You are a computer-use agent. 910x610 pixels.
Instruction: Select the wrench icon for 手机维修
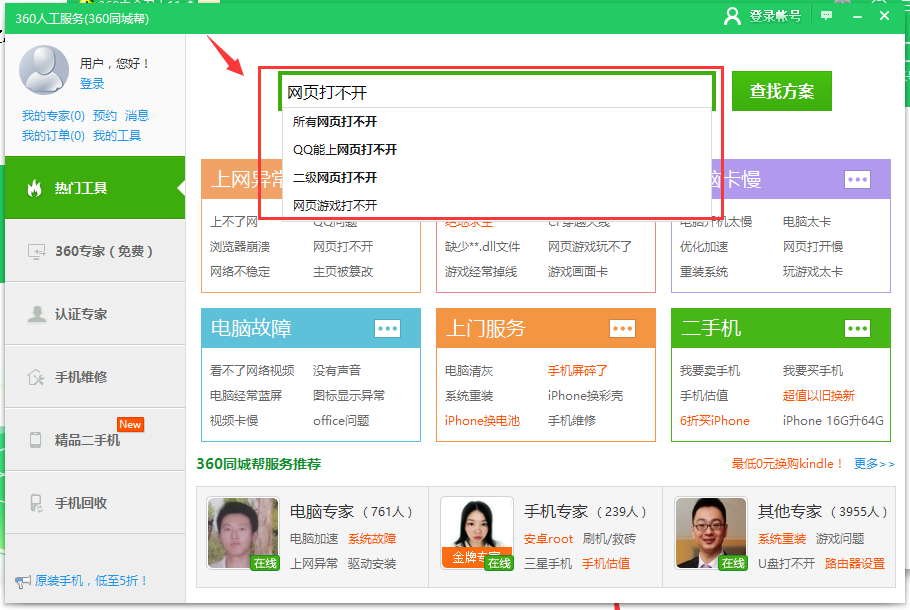(x=35, y=377)
